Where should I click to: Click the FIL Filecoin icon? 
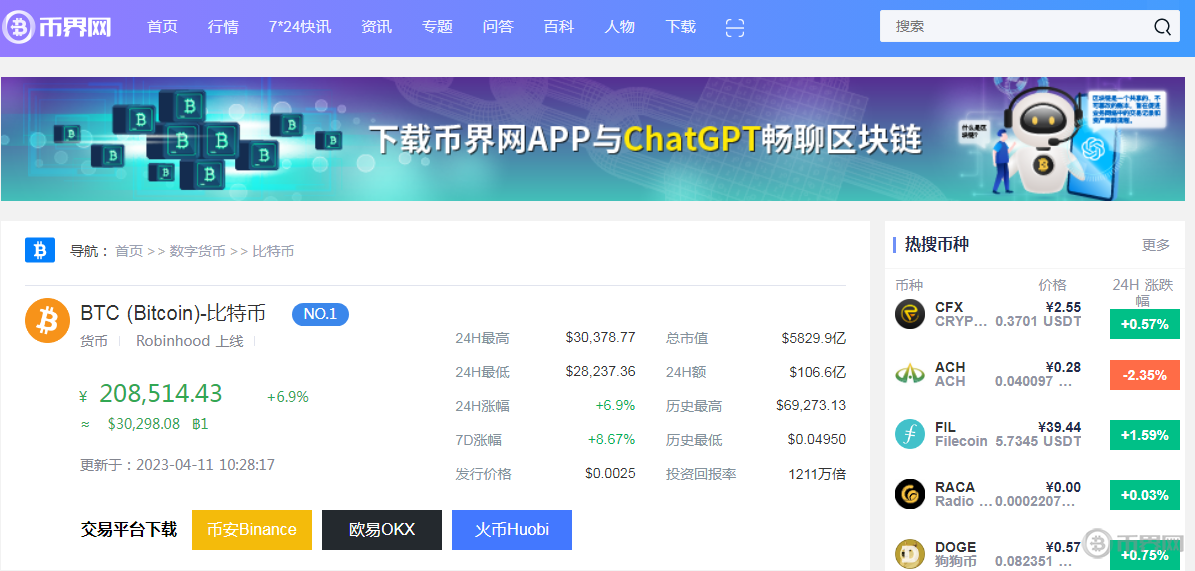[910, 434]
